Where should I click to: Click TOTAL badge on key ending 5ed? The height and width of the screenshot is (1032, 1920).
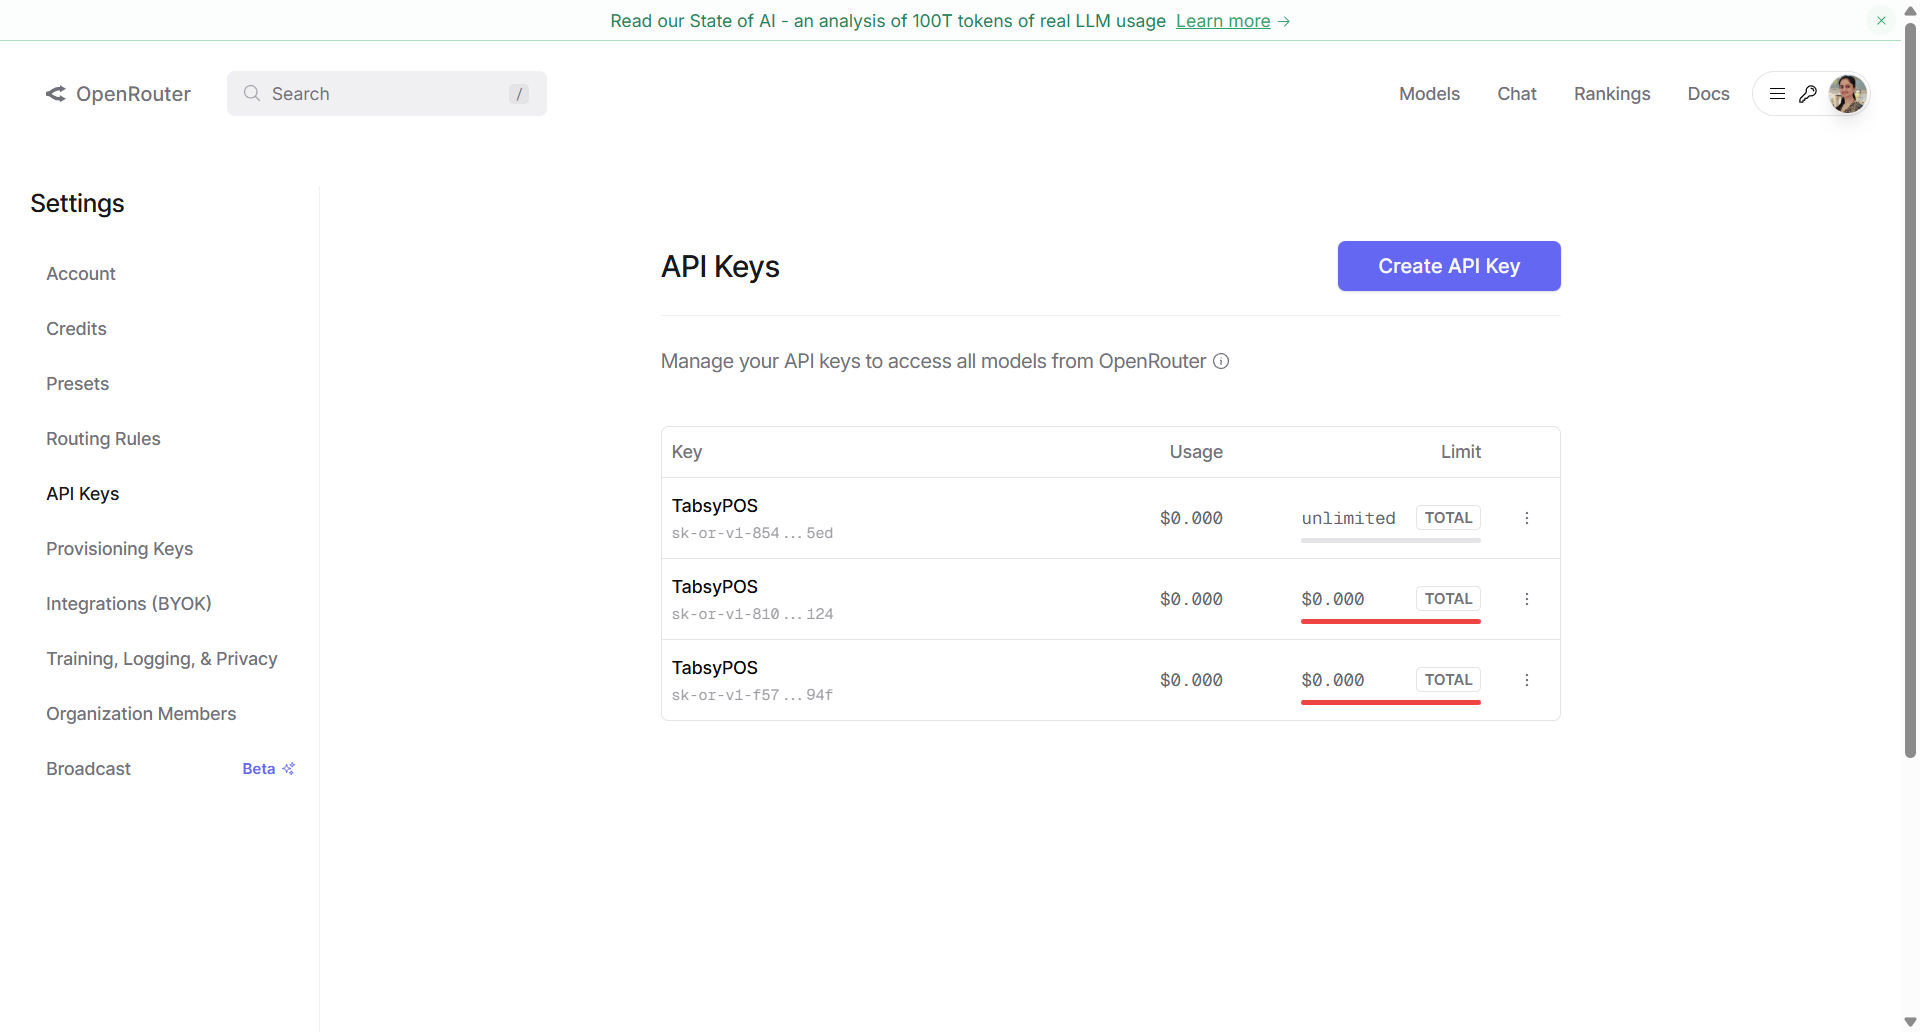click(1448, 518)
